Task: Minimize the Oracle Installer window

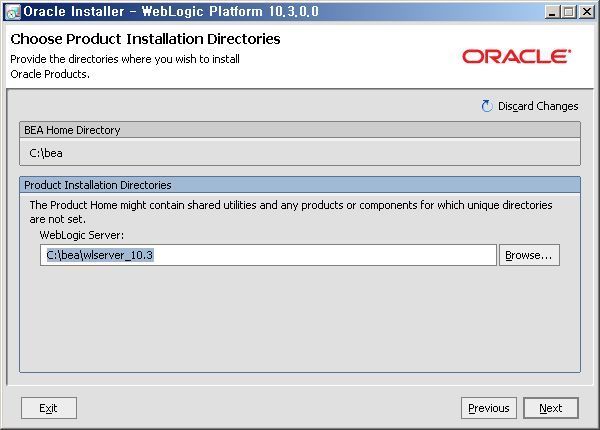Action: [x=551, y=12]
